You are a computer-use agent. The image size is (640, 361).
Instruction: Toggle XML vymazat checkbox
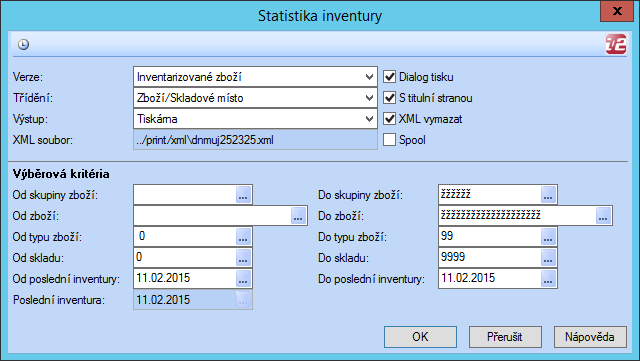pos(389,119)
